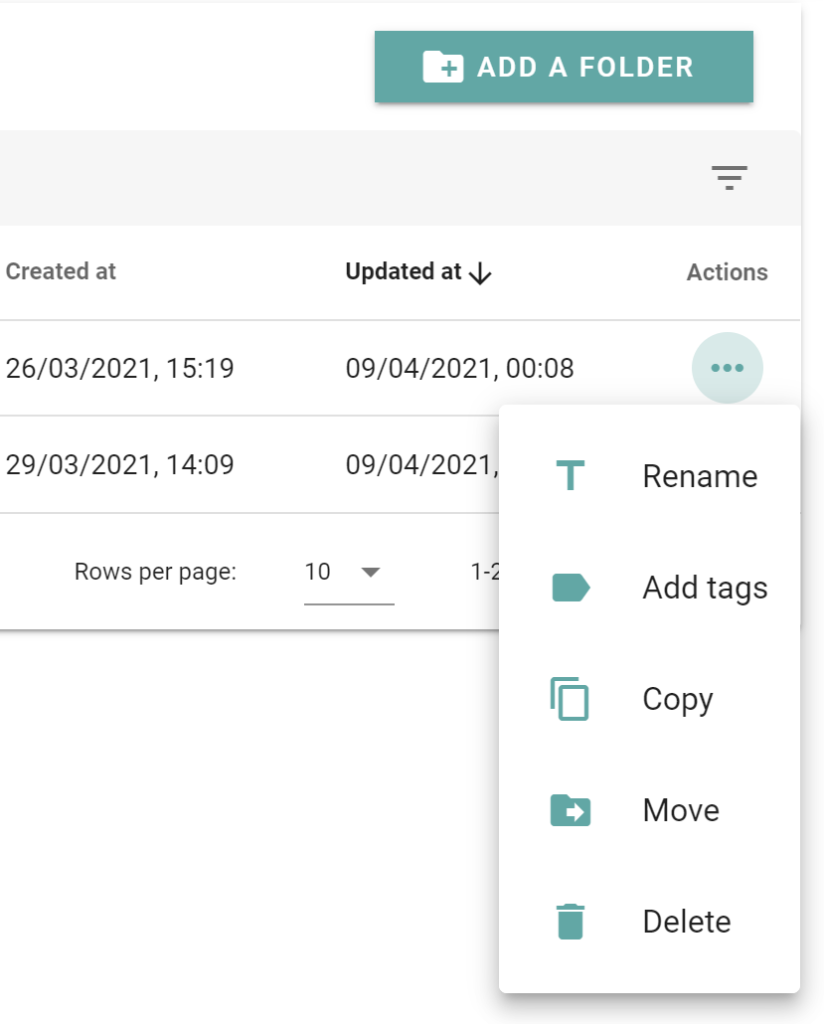Click the tag label icon

pos(571,587)
